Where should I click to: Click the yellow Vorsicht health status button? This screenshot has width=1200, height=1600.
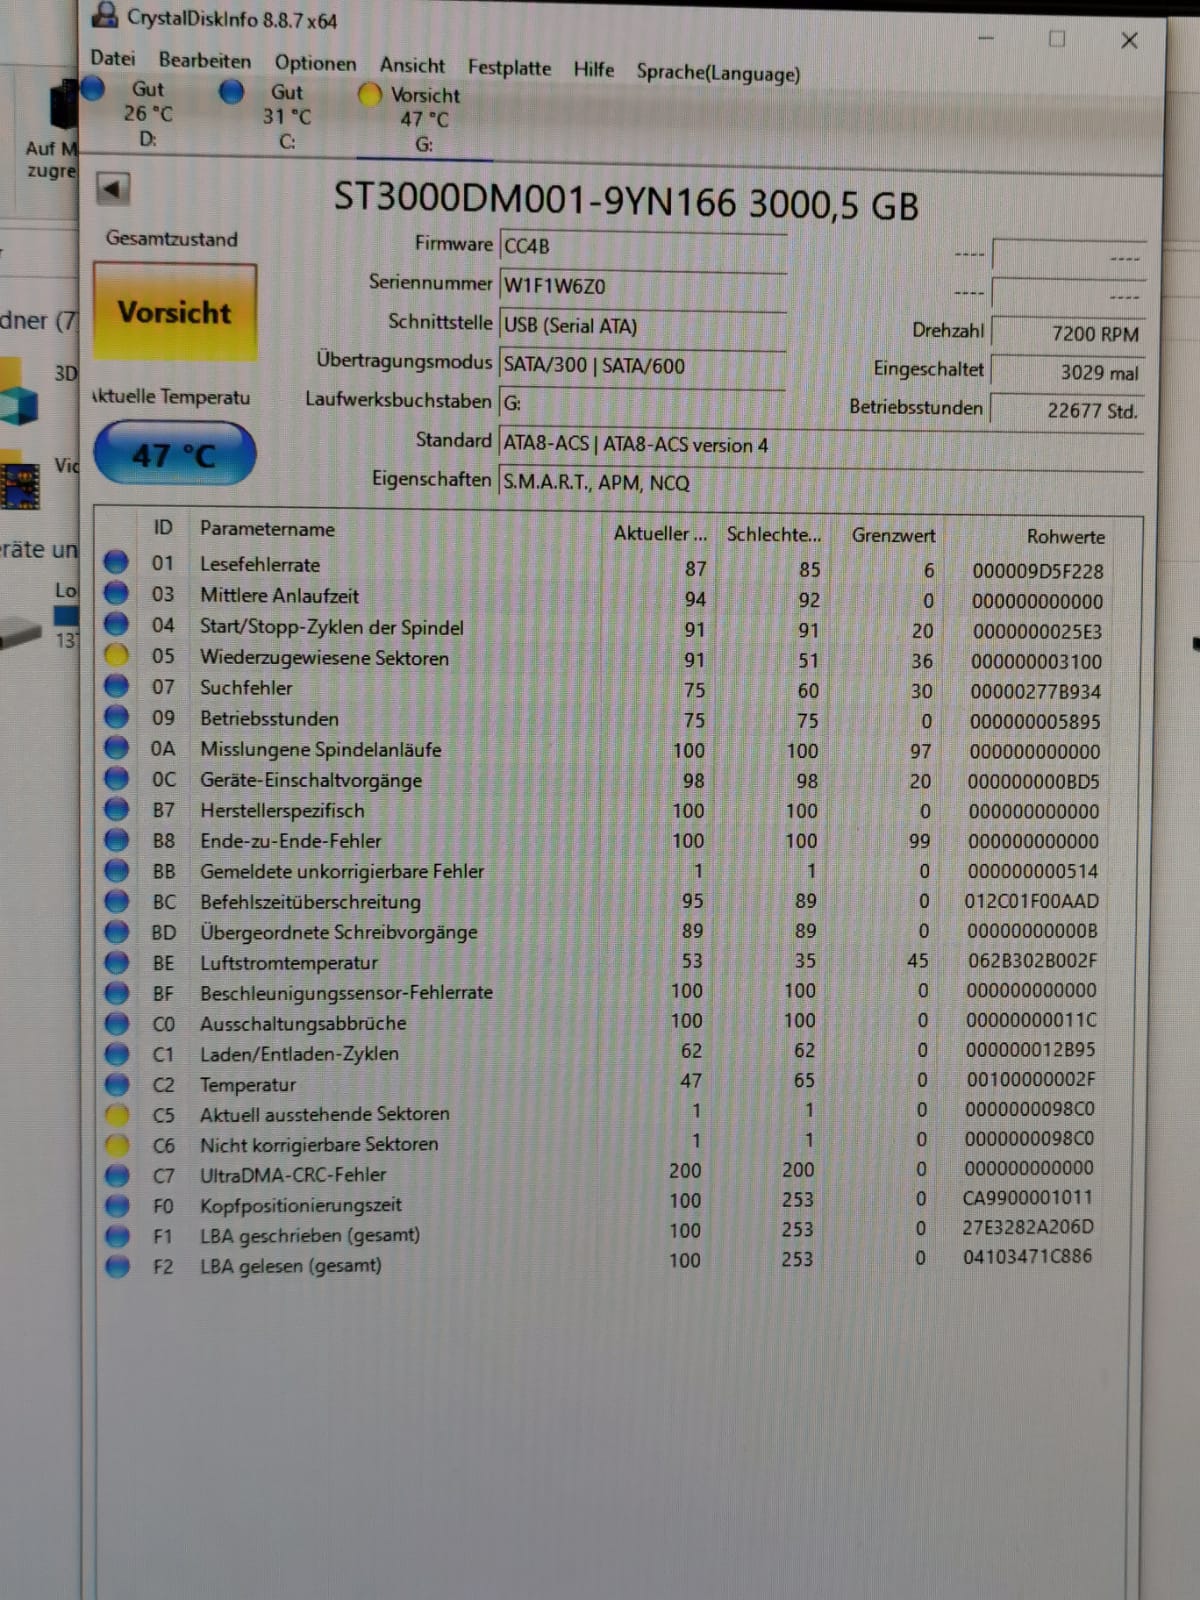pos(175,312)
